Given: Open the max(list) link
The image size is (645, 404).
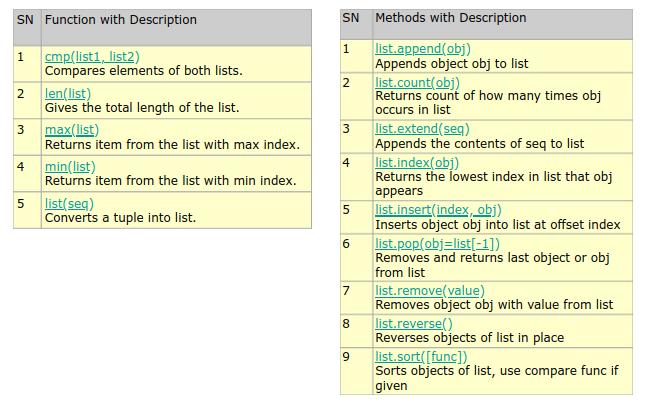Looking at the screenshot, I should (x=72, y=130).
